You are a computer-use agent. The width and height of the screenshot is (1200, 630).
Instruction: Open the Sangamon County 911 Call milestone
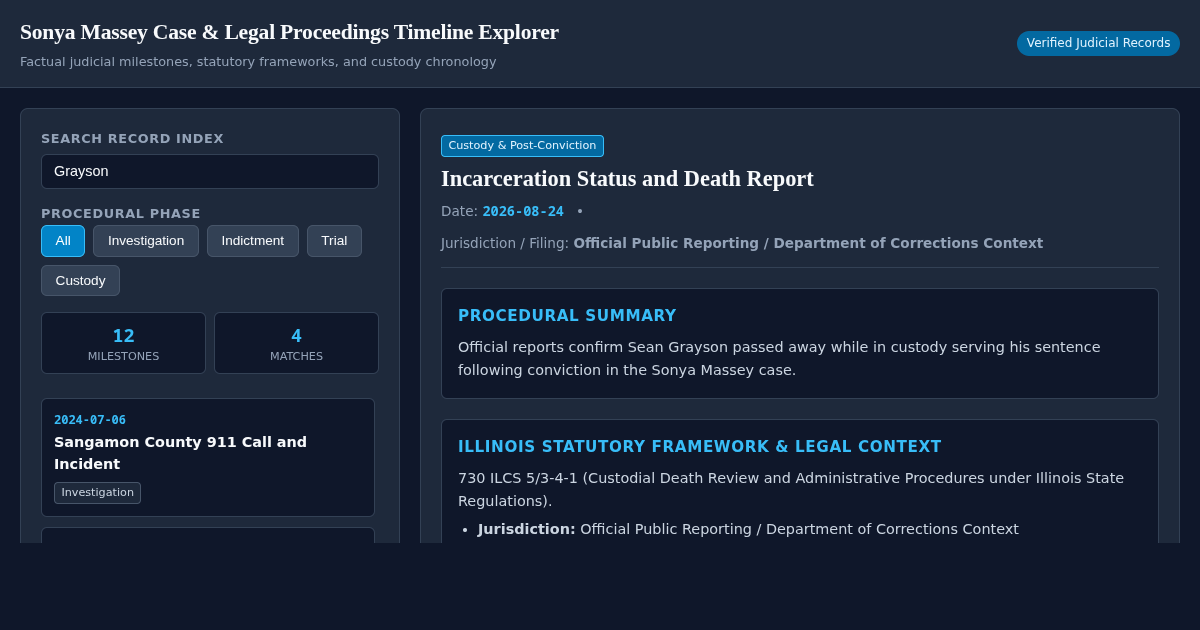pyautogui.click(x=208, y=457)
